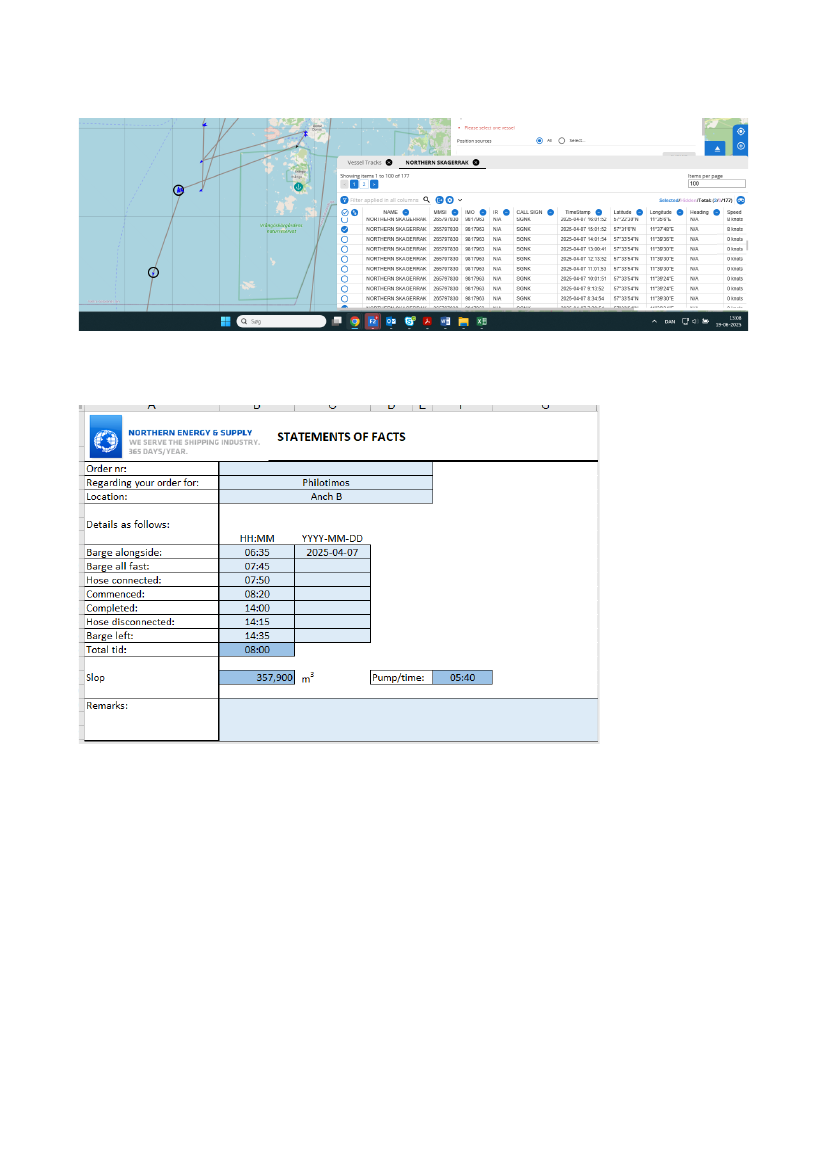Open Chrome from the Windows taskbar
Screen dimensions: 827x1169
tap(355, 322)
